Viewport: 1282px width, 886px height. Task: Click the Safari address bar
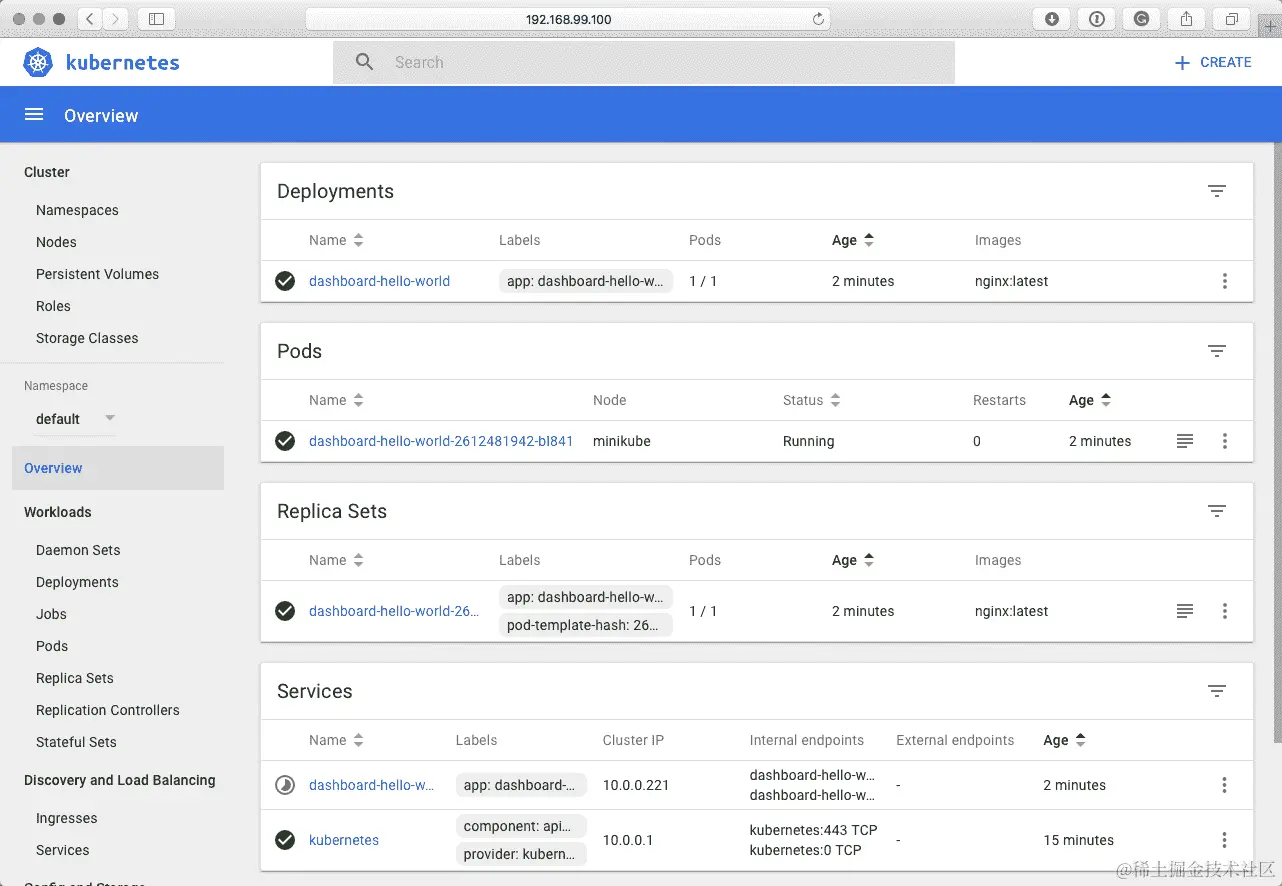pos(568,19)
